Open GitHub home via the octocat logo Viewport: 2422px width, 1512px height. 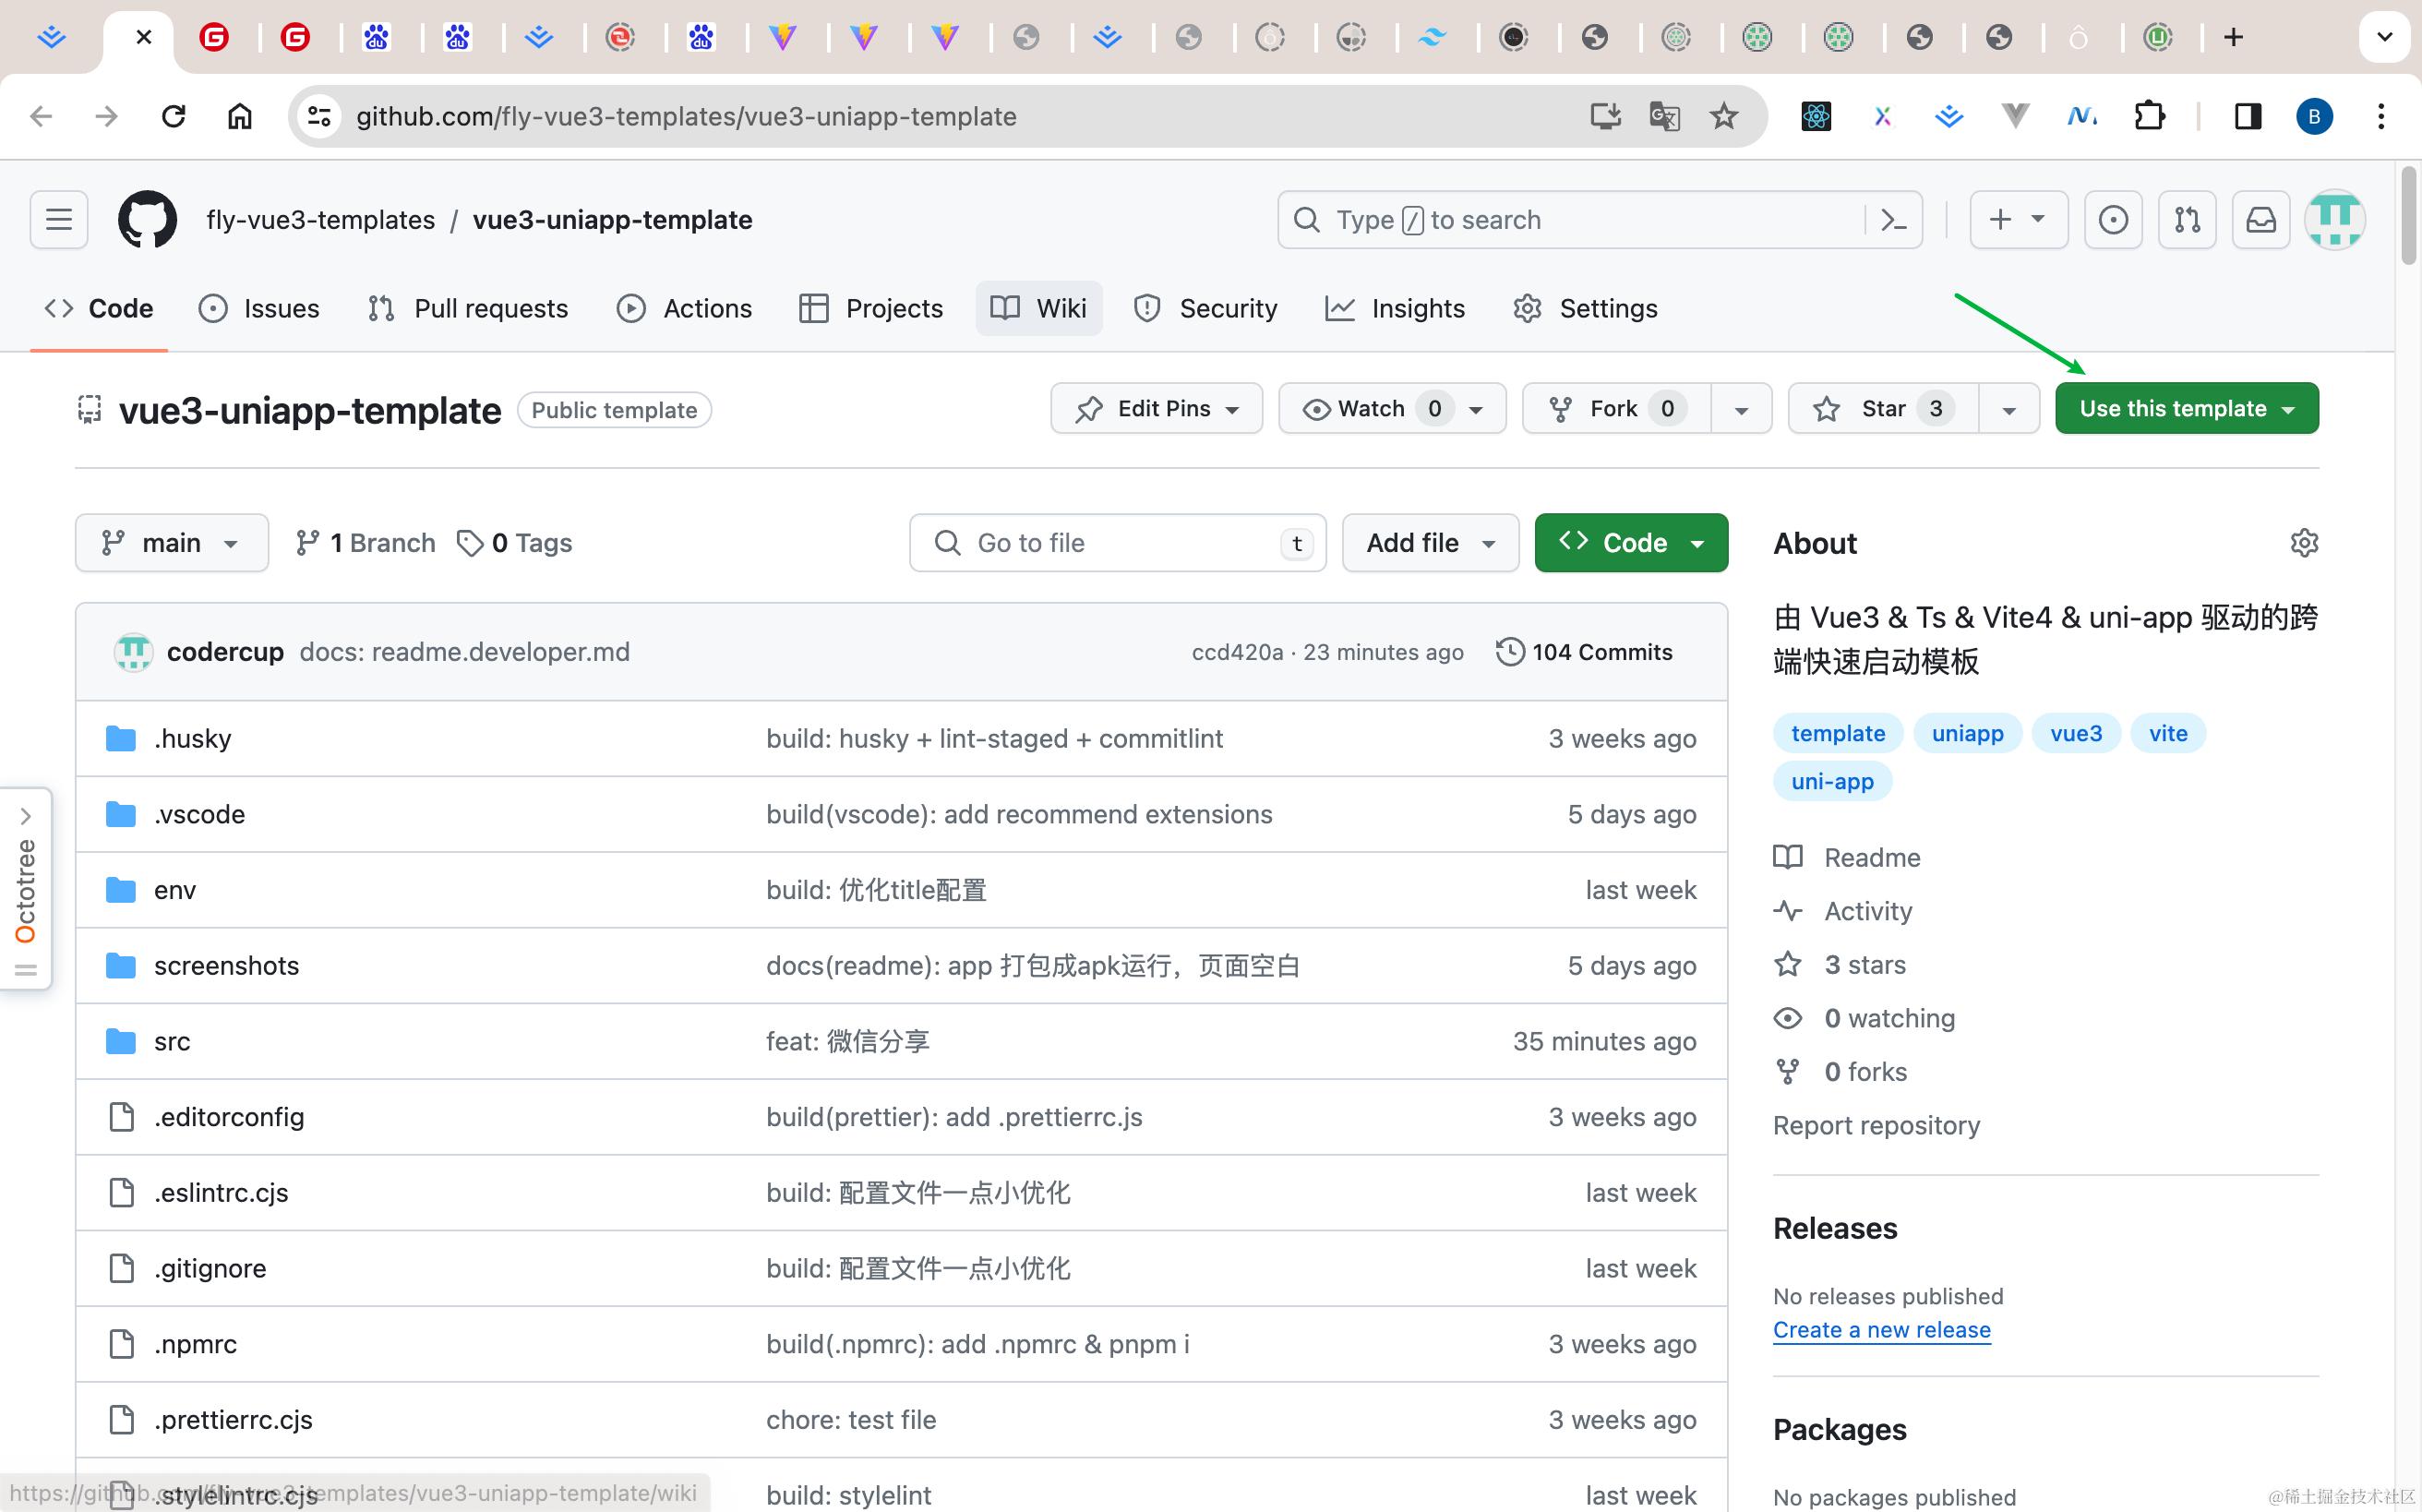[x=146, y=219]
